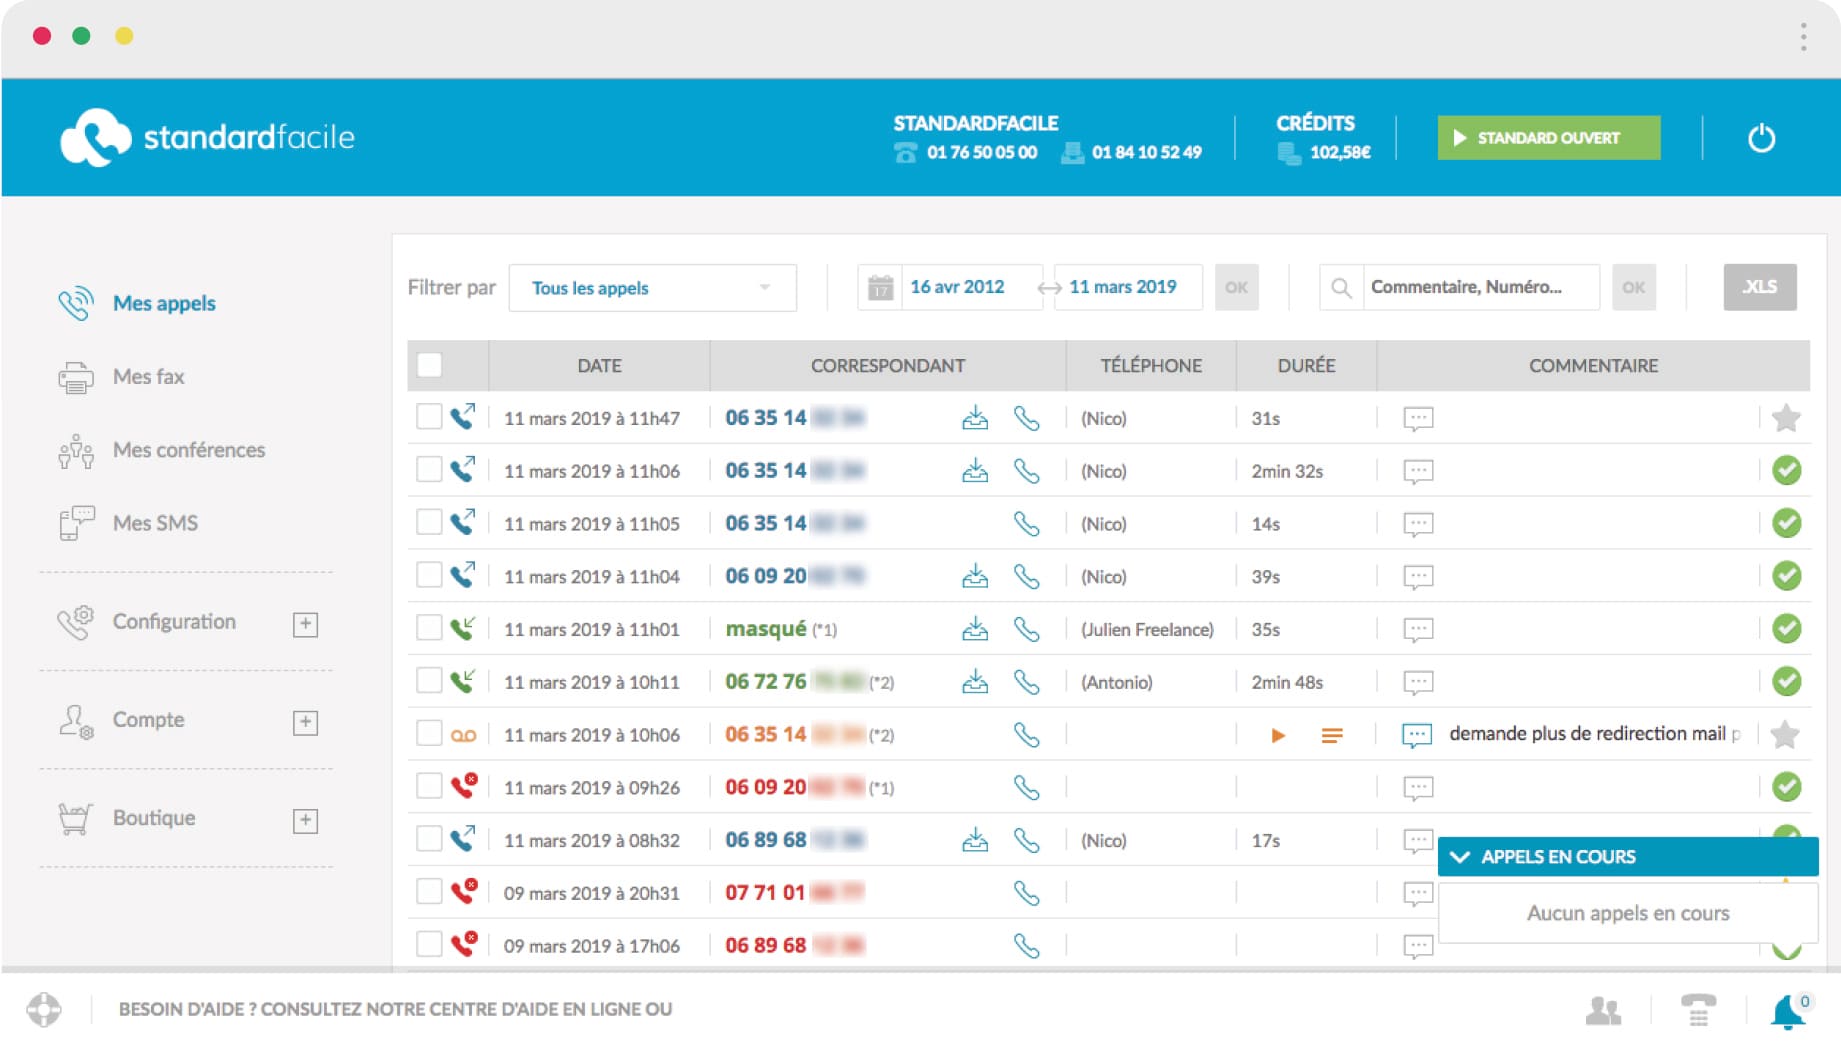This screenshot has height=1045, width=1841.
Task: Check the box for 11h47 call
Action: [429, 417]
